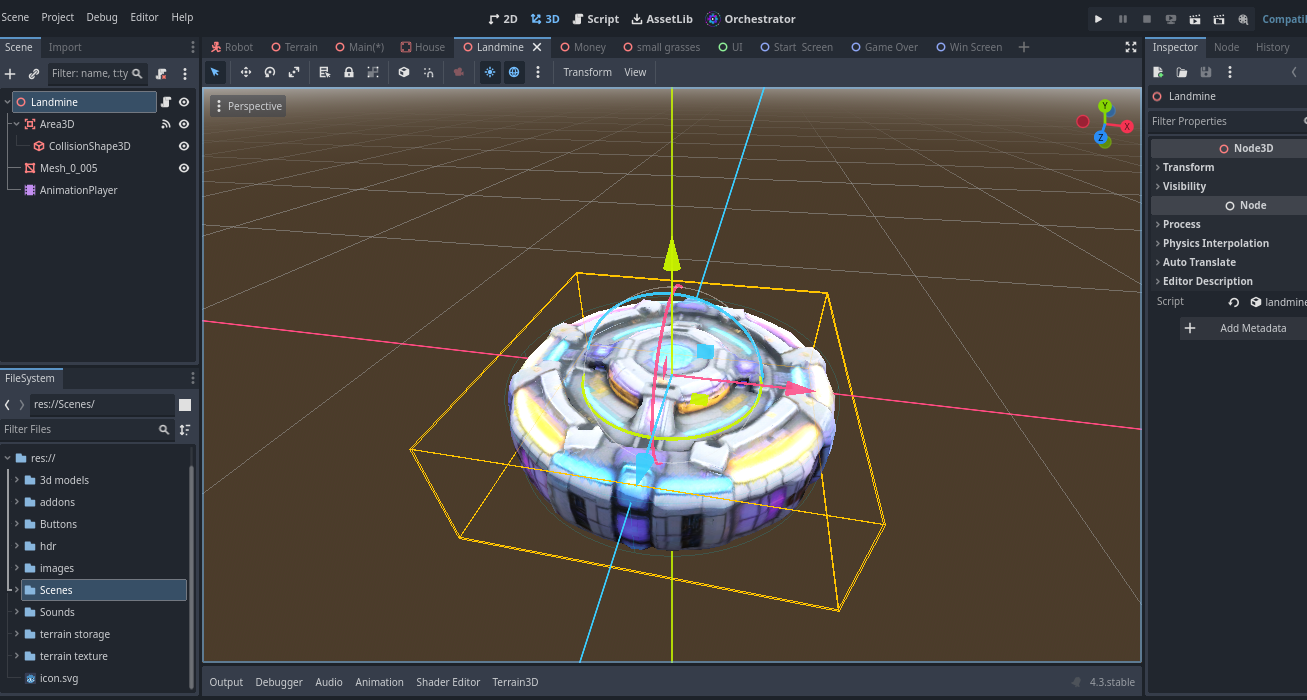This screenshot has height=700, width=1307.
Task: Switch to the Terrain scene tab
Action: [294, 47]
